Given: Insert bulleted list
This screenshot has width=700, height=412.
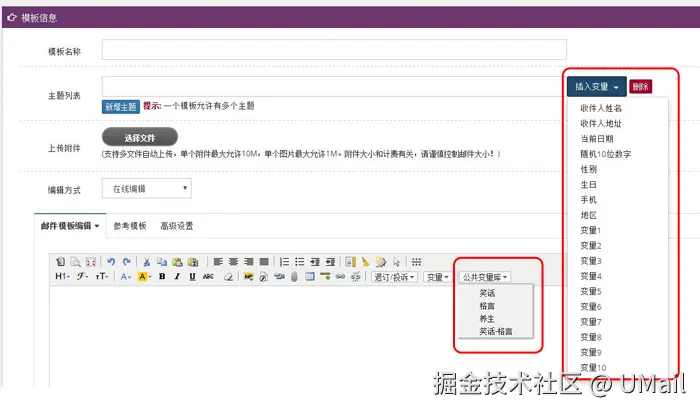Looking at the screenshot, I should click(x=300, y=262).
